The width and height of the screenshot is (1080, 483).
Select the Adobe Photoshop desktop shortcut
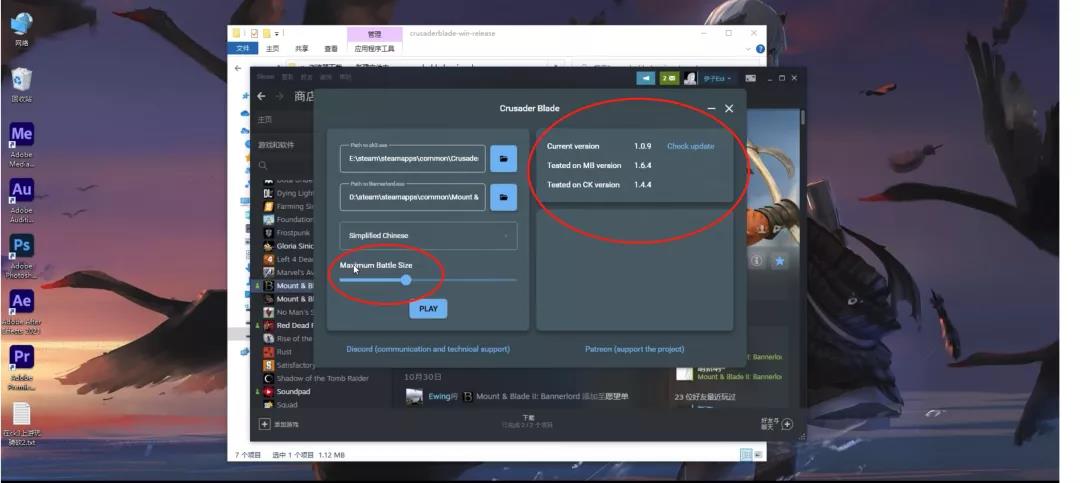pos(21,256)
